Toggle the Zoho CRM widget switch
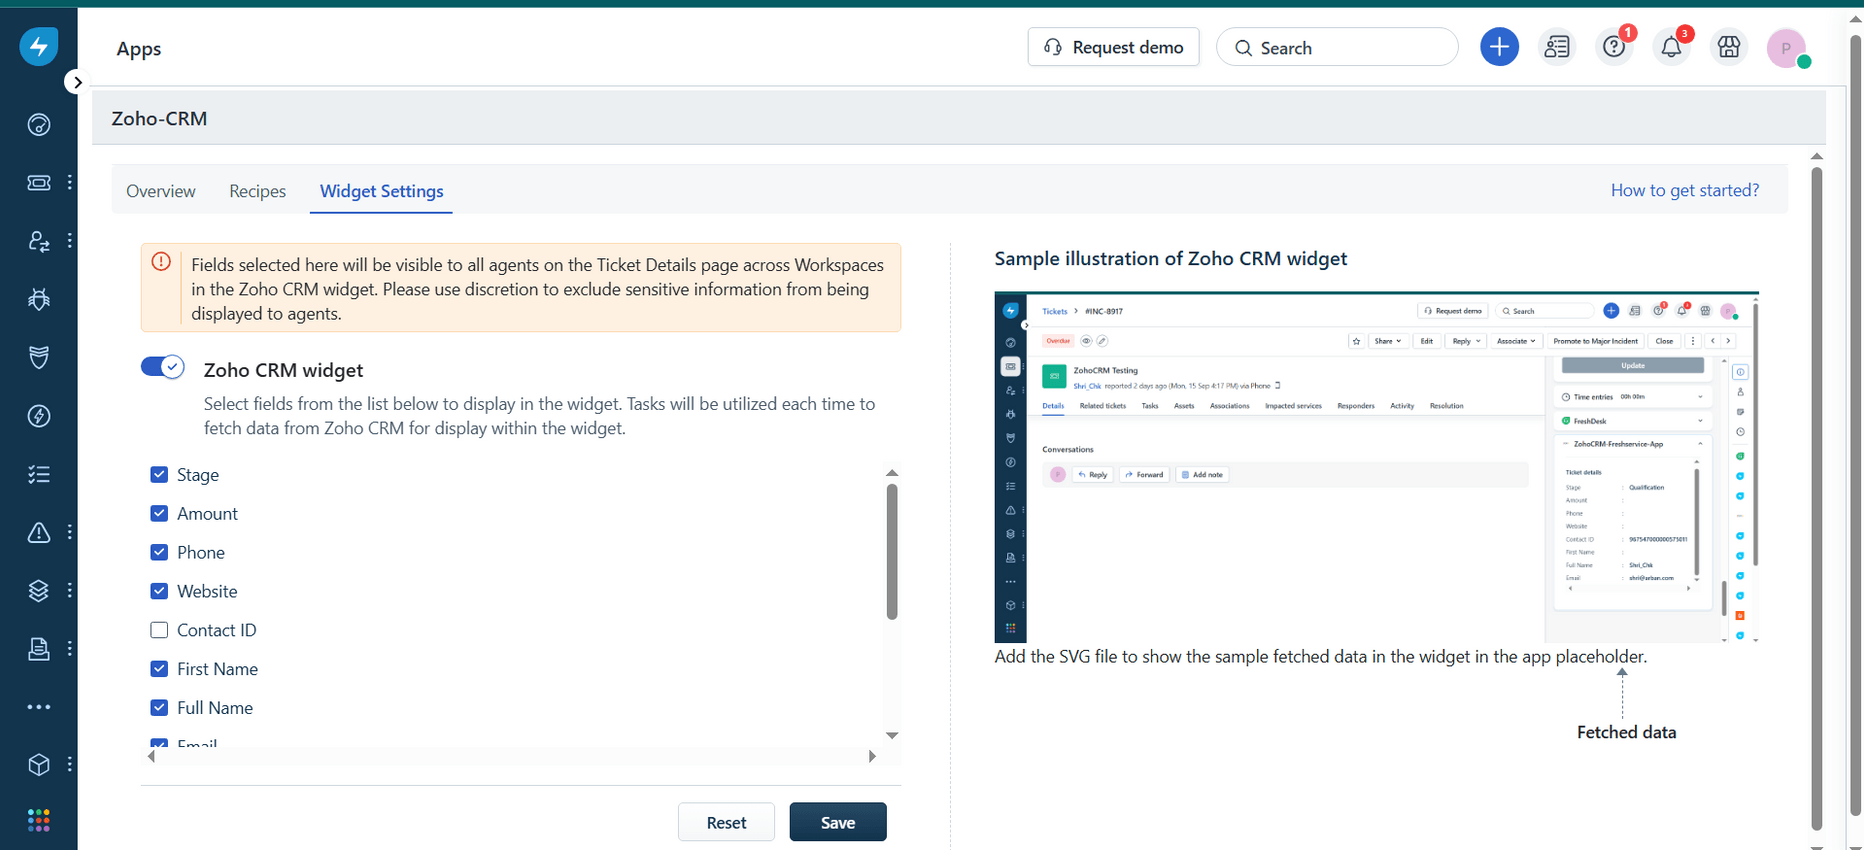Screen dimensions: 1864x850 tap(163, 367)
